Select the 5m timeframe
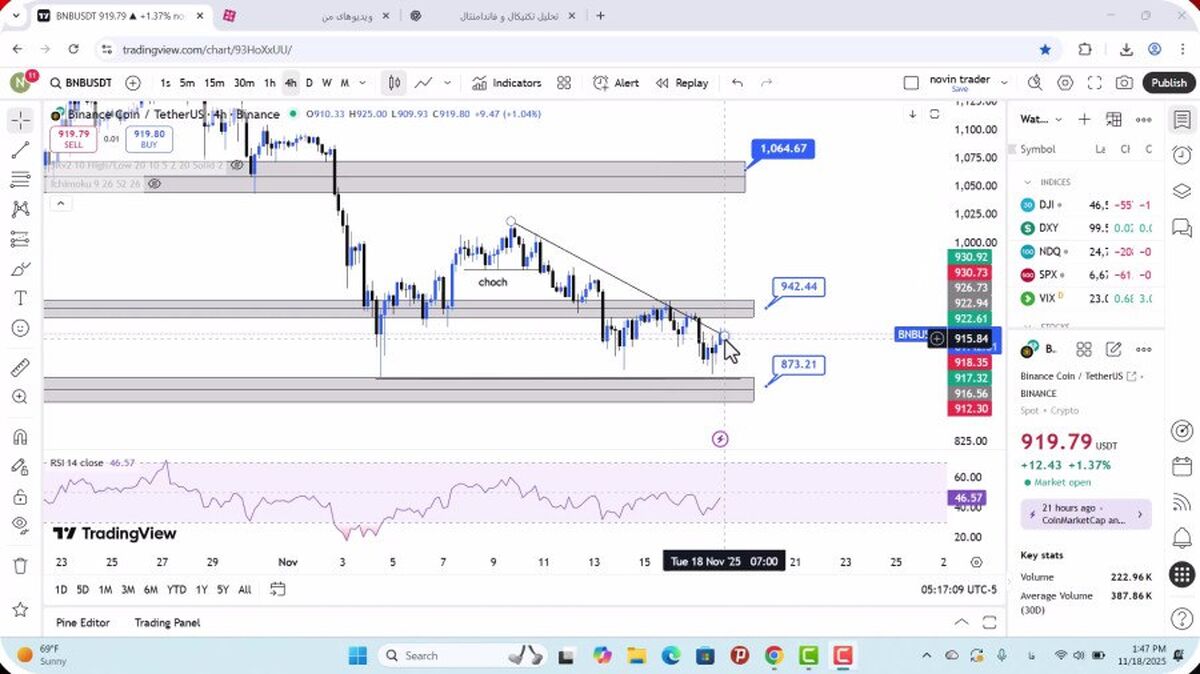Image resolution: width=1200 pixels, height=674 pixels. pos(187,83)
